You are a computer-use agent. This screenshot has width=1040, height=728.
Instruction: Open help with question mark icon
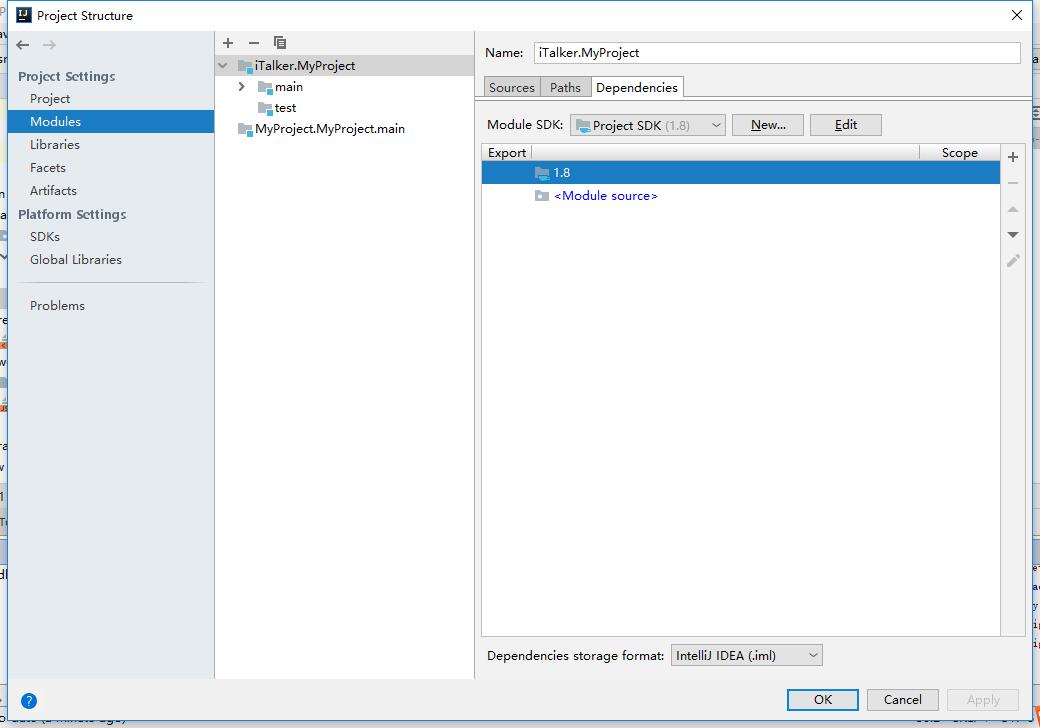click(x=29, y=701)
